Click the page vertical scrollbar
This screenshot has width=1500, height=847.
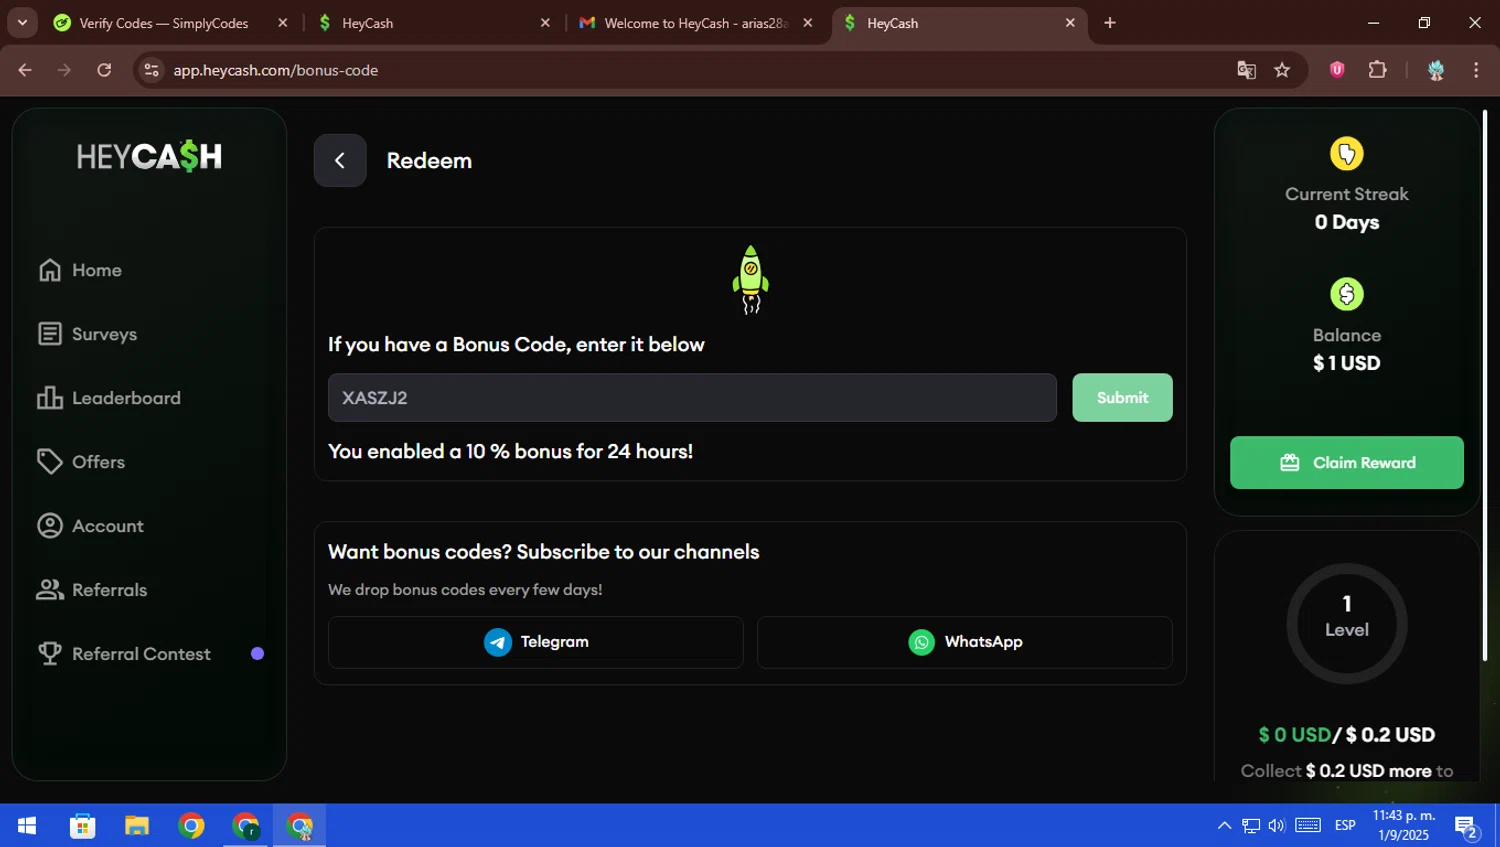pyautogui.click(x=1484, y=385)
